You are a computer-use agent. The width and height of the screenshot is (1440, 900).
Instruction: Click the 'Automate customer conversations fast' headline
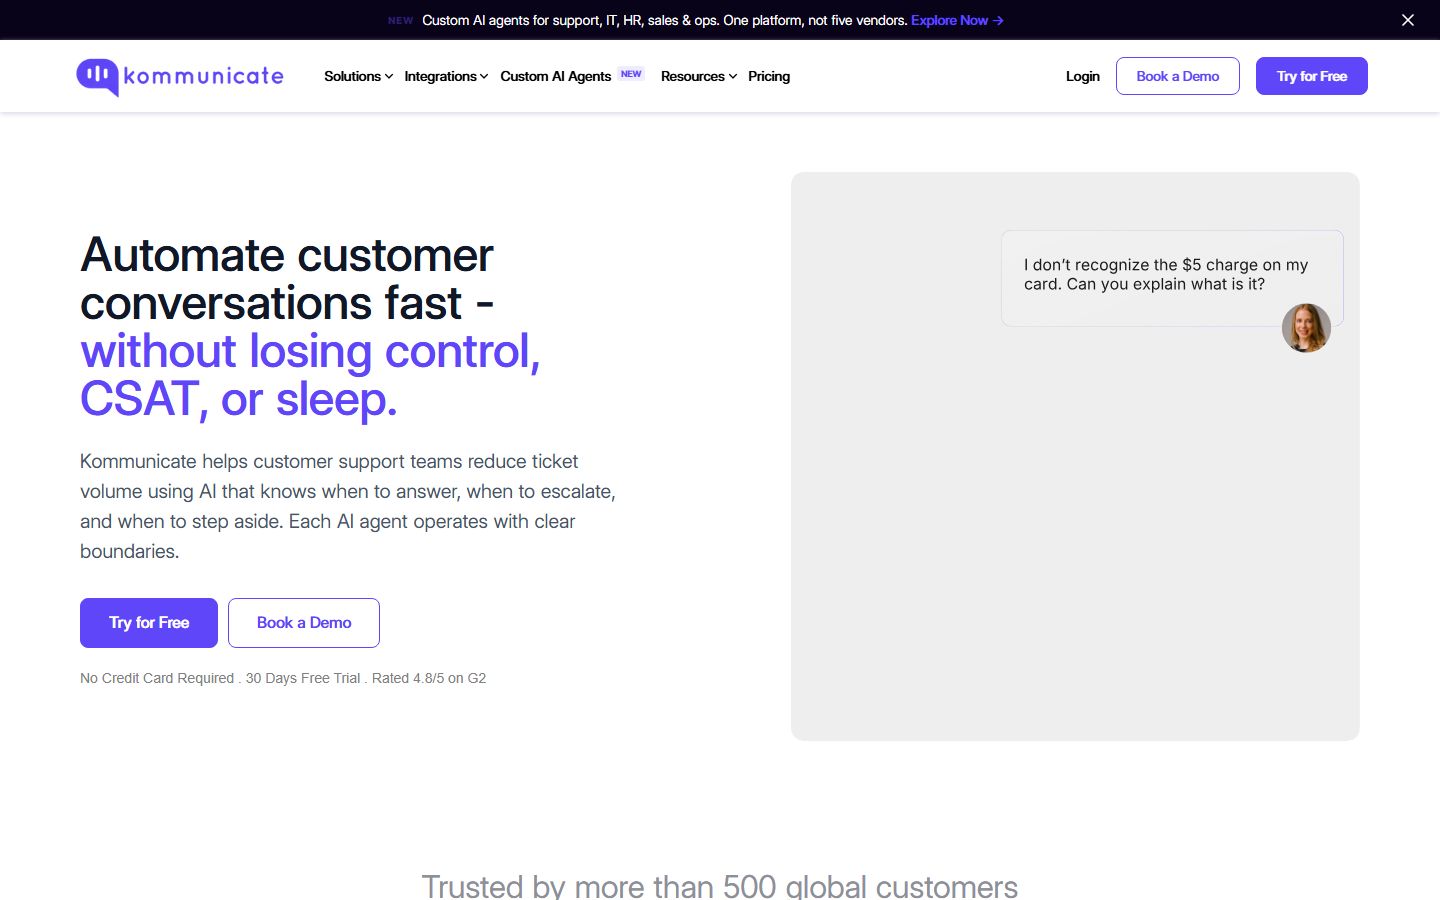pos(287,279)
